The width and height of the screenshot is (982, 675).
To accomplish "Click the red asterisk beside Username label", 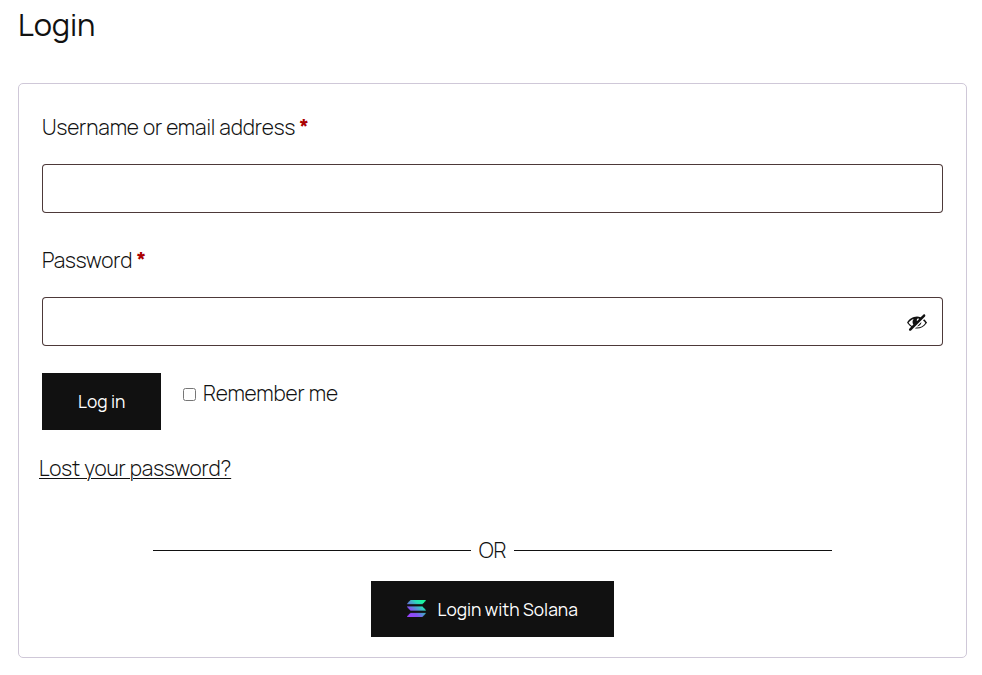I will (304, 126).
